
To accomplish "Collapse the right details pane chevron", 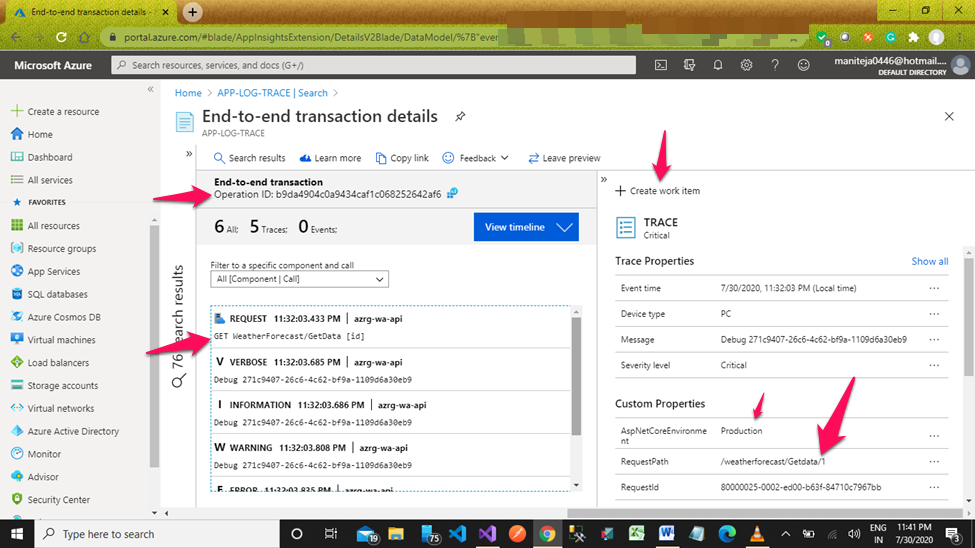I will [604, 180].
